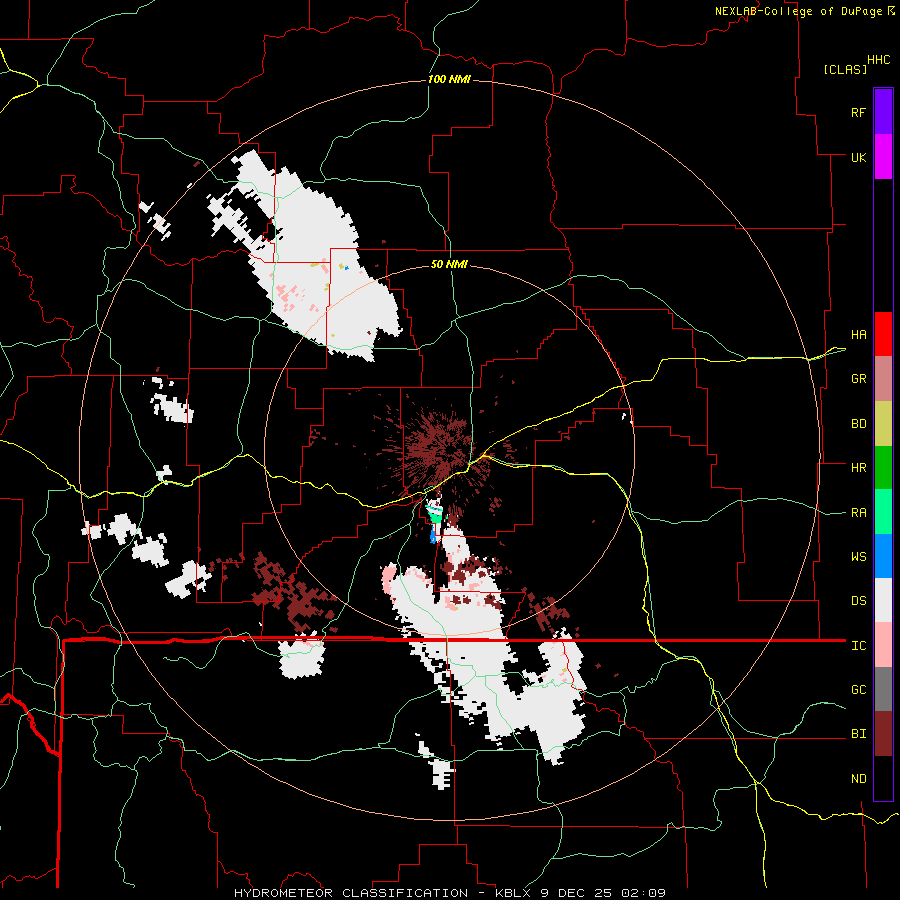This screenshot has height=900, width=900.
Task: Click the "100 NMI" range ring label
Action: click(x=449, y=79)
